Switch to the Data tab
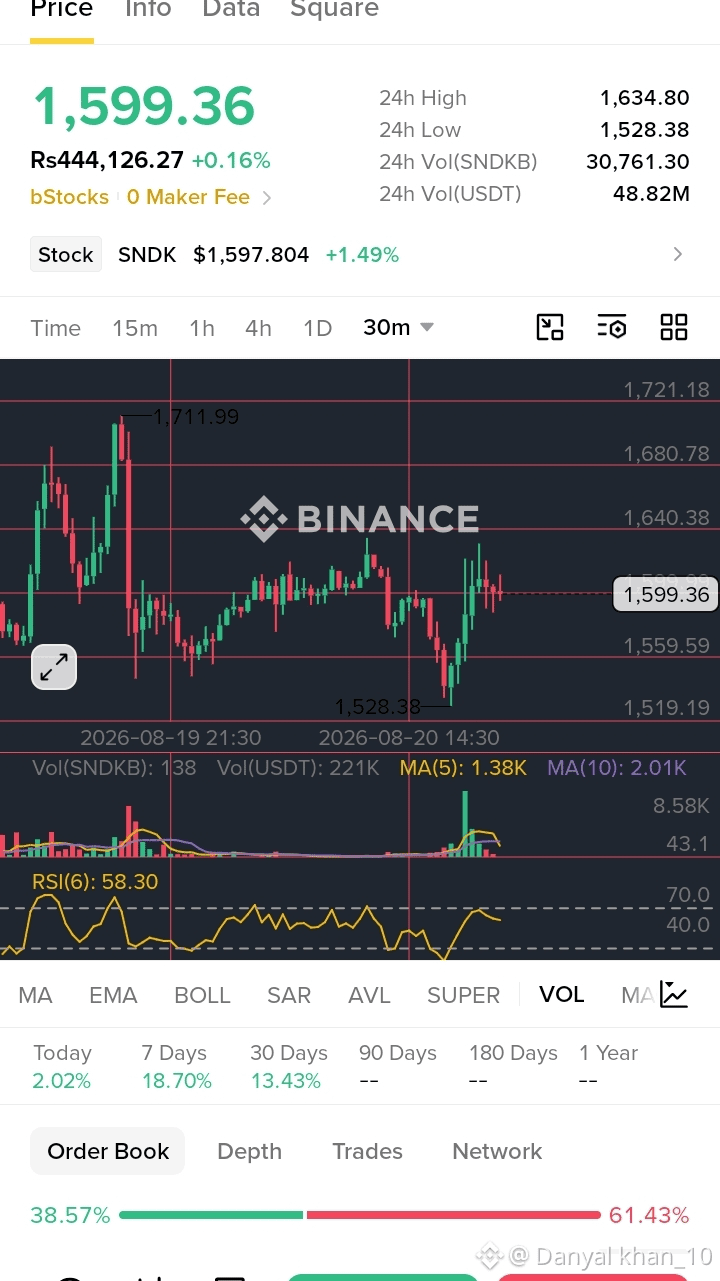The height and width of the screenshot is (1281, 720). point(231,10)
